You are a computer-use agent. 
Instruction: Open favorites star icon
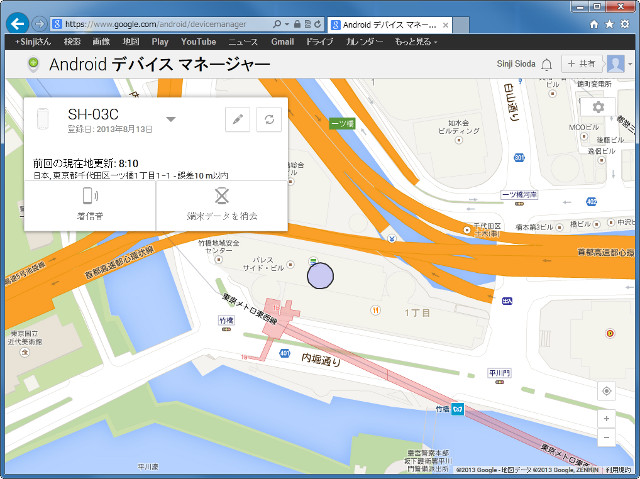pos(609,24)
